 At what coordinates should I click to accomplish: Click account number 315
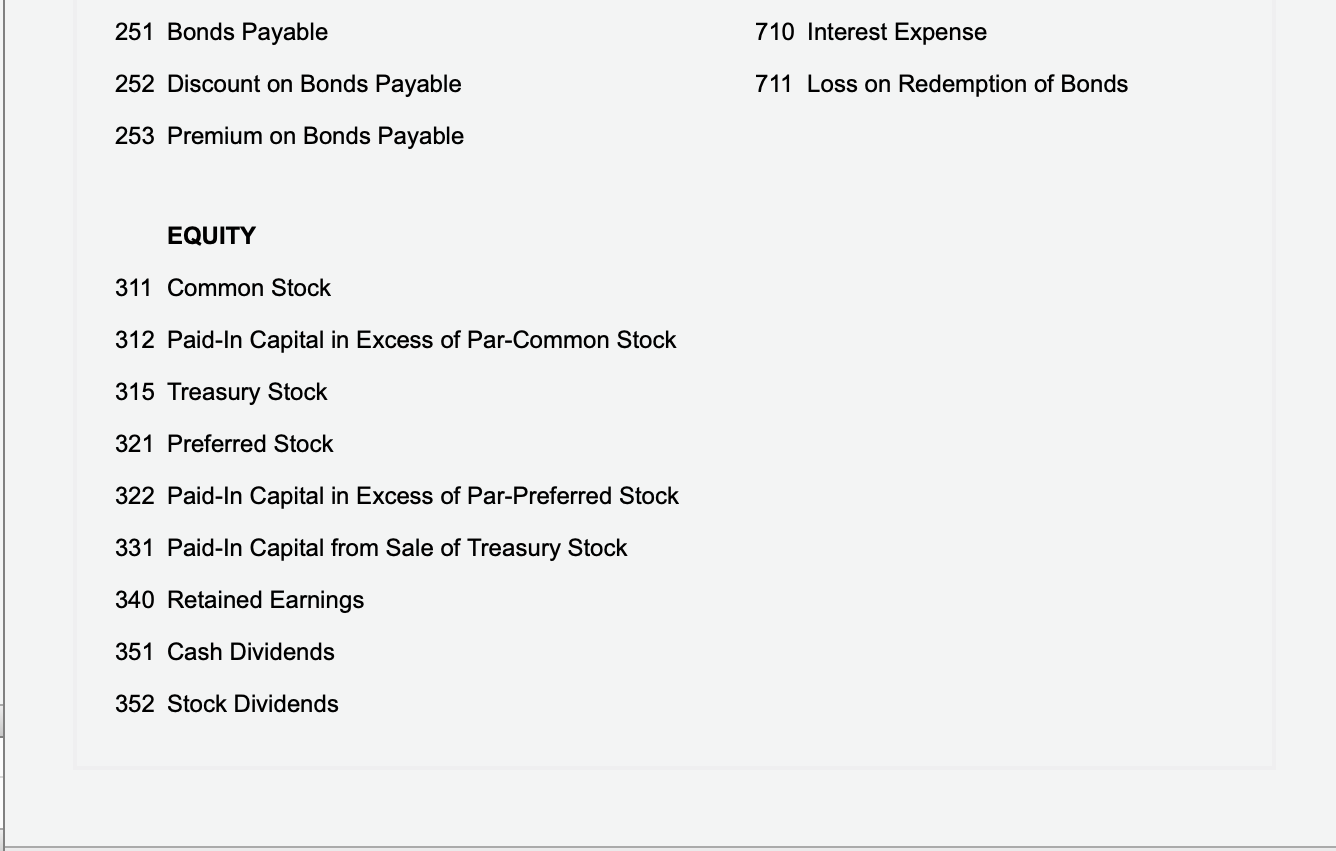point(134,392)
